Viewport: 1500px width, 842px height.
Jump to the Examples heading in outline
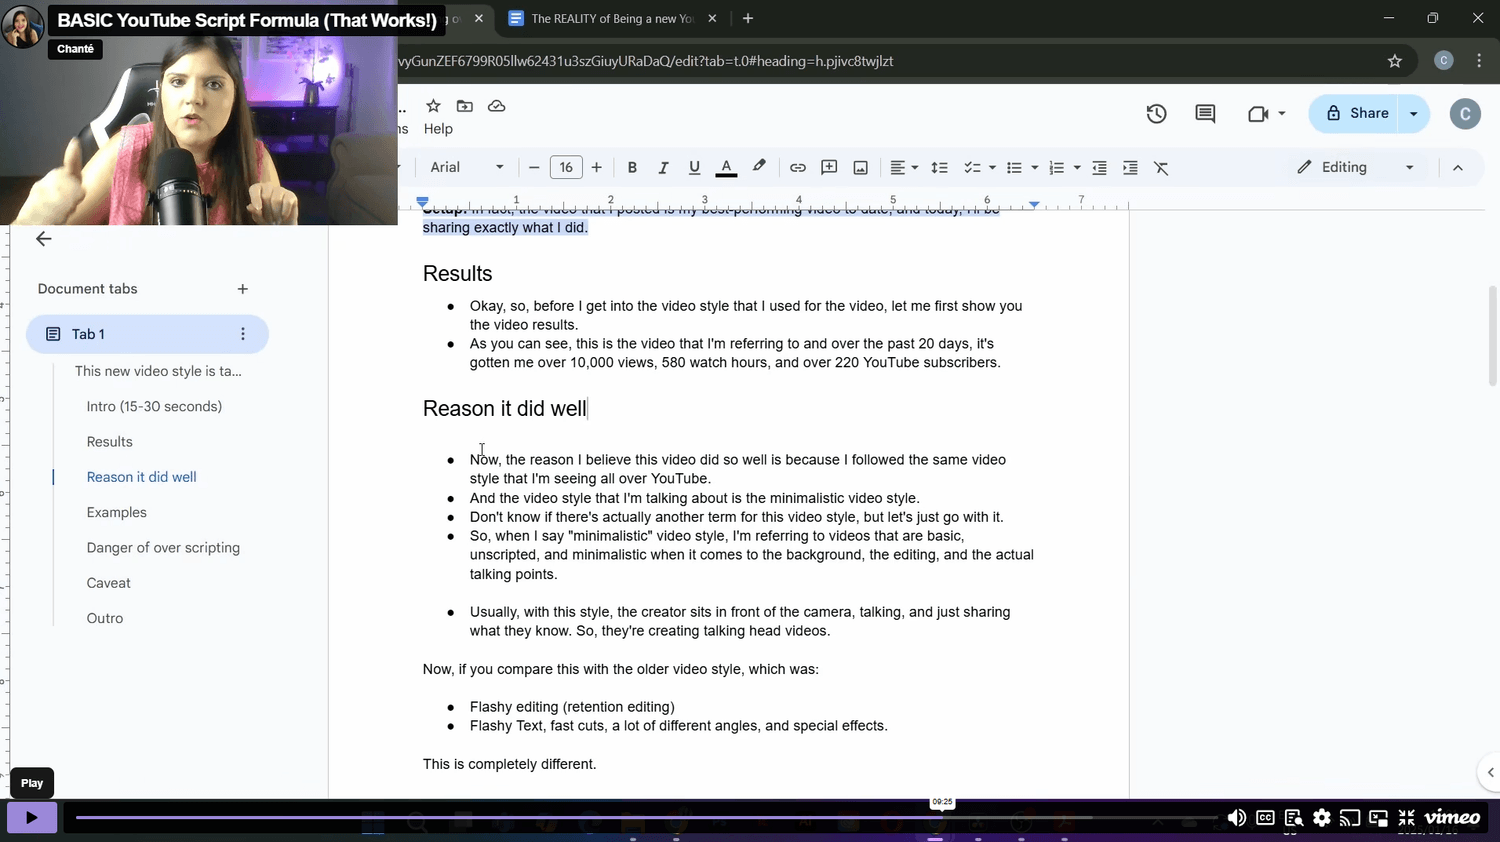pos(117,512)
